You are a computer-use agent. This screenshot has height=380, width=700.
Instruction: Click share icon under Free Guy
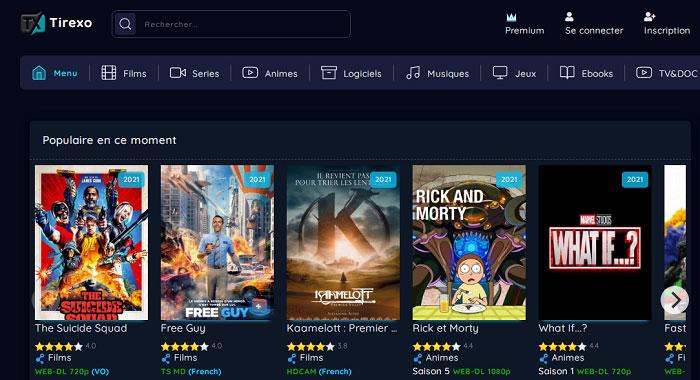[166, 358]
